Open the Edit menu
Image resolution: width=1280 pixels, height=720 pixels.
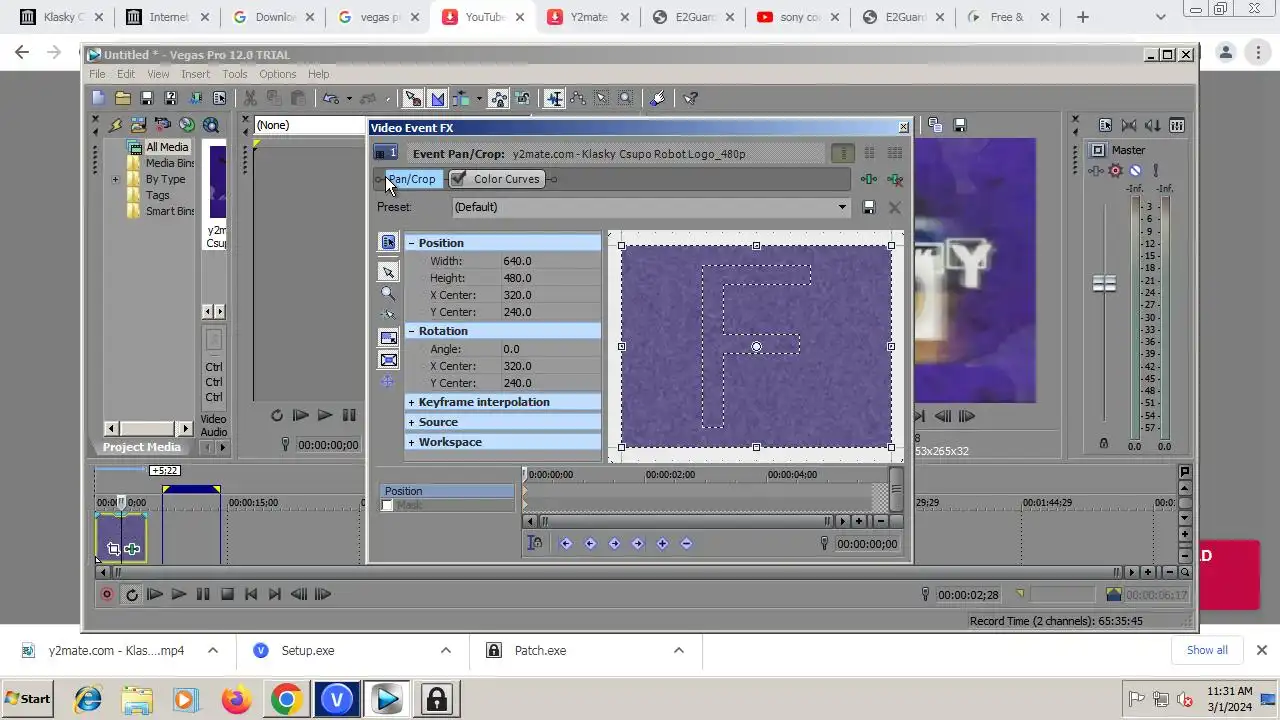coord(126,74)
